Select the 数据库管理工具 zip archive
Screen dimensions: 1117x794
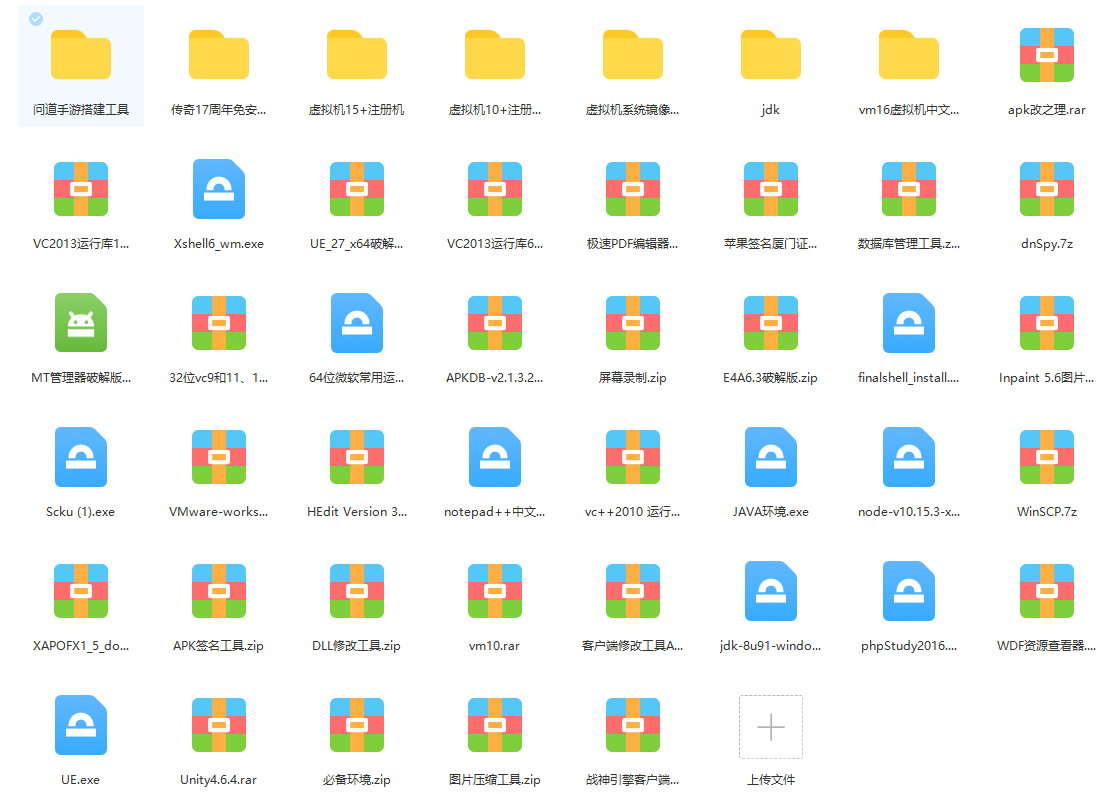[x=909, y=189]
